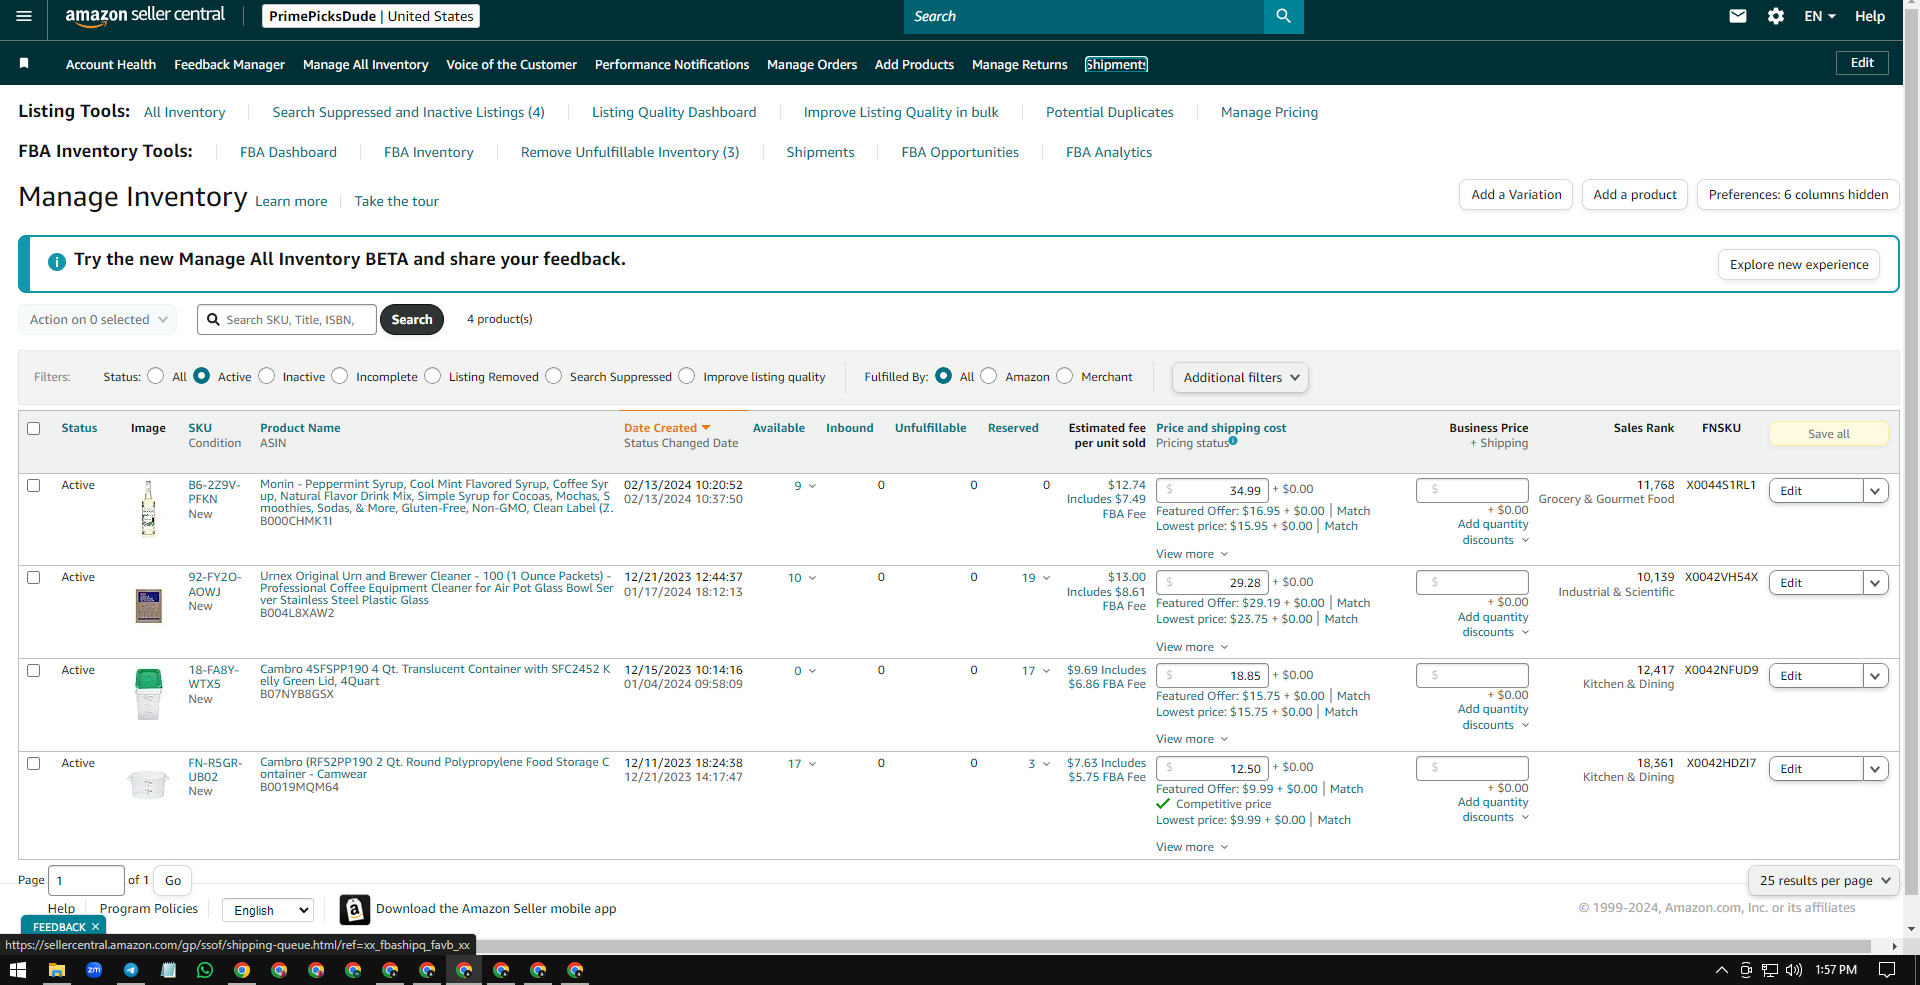Open Notepad from the taskbar
Screen dimensions: 1920x985
(168, 970)
